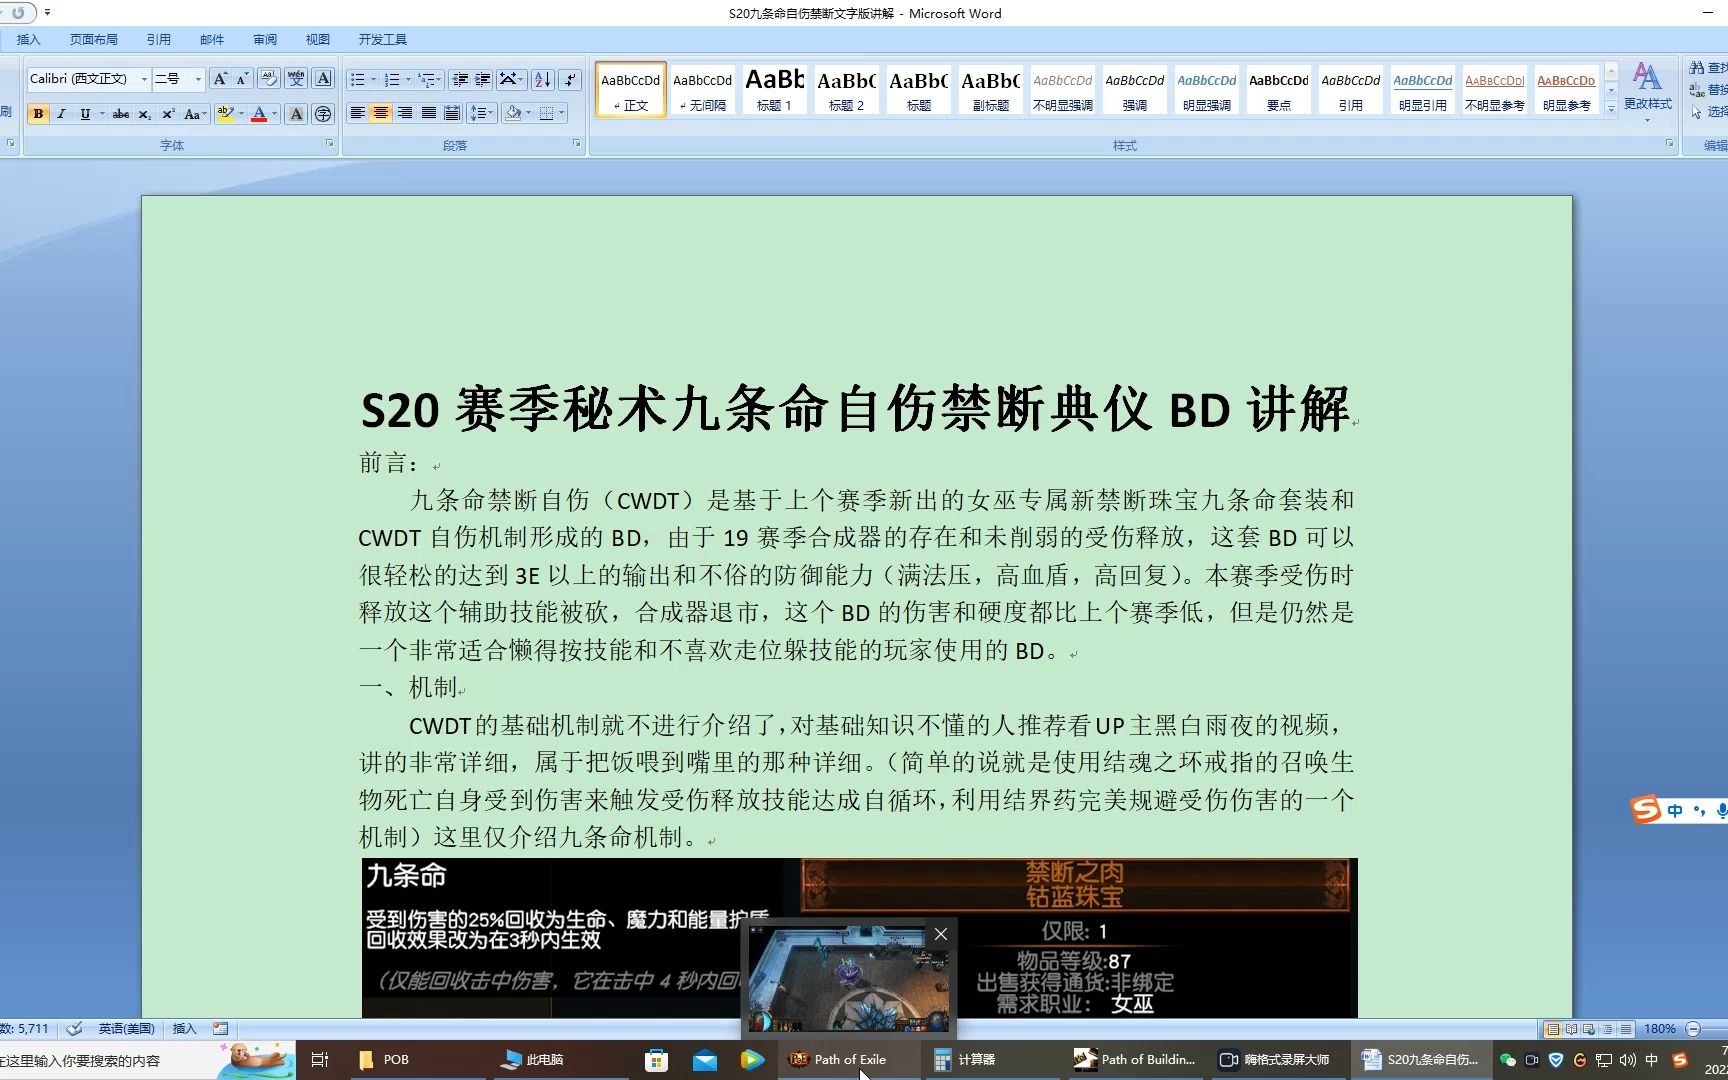Expand underline style dropdown arrow
Screen dimensions: 1728x1080
coord(102,114)
